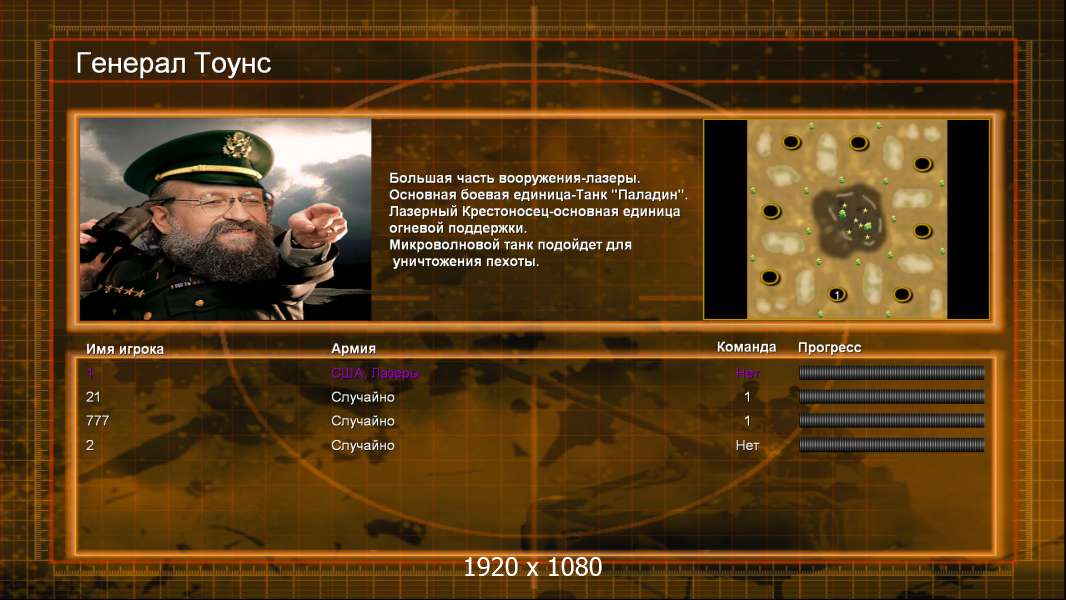Click team value "Нет" in purple row
This screenshot has height=600, width=1066.
tap(747, 372)
